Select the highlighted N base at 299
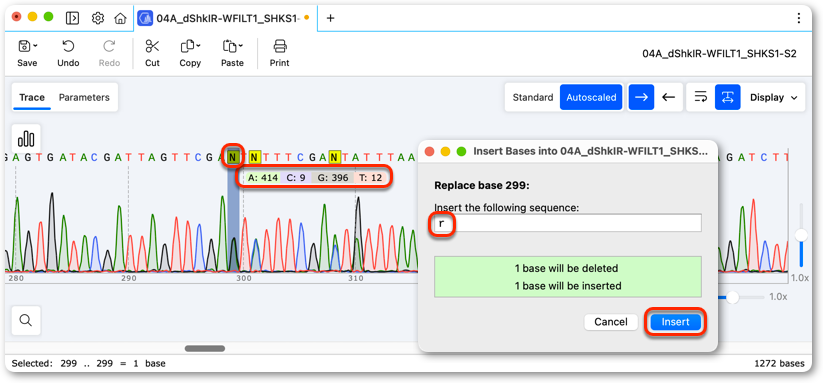This screenshot has height=383, width=823. tap(233, 157)
